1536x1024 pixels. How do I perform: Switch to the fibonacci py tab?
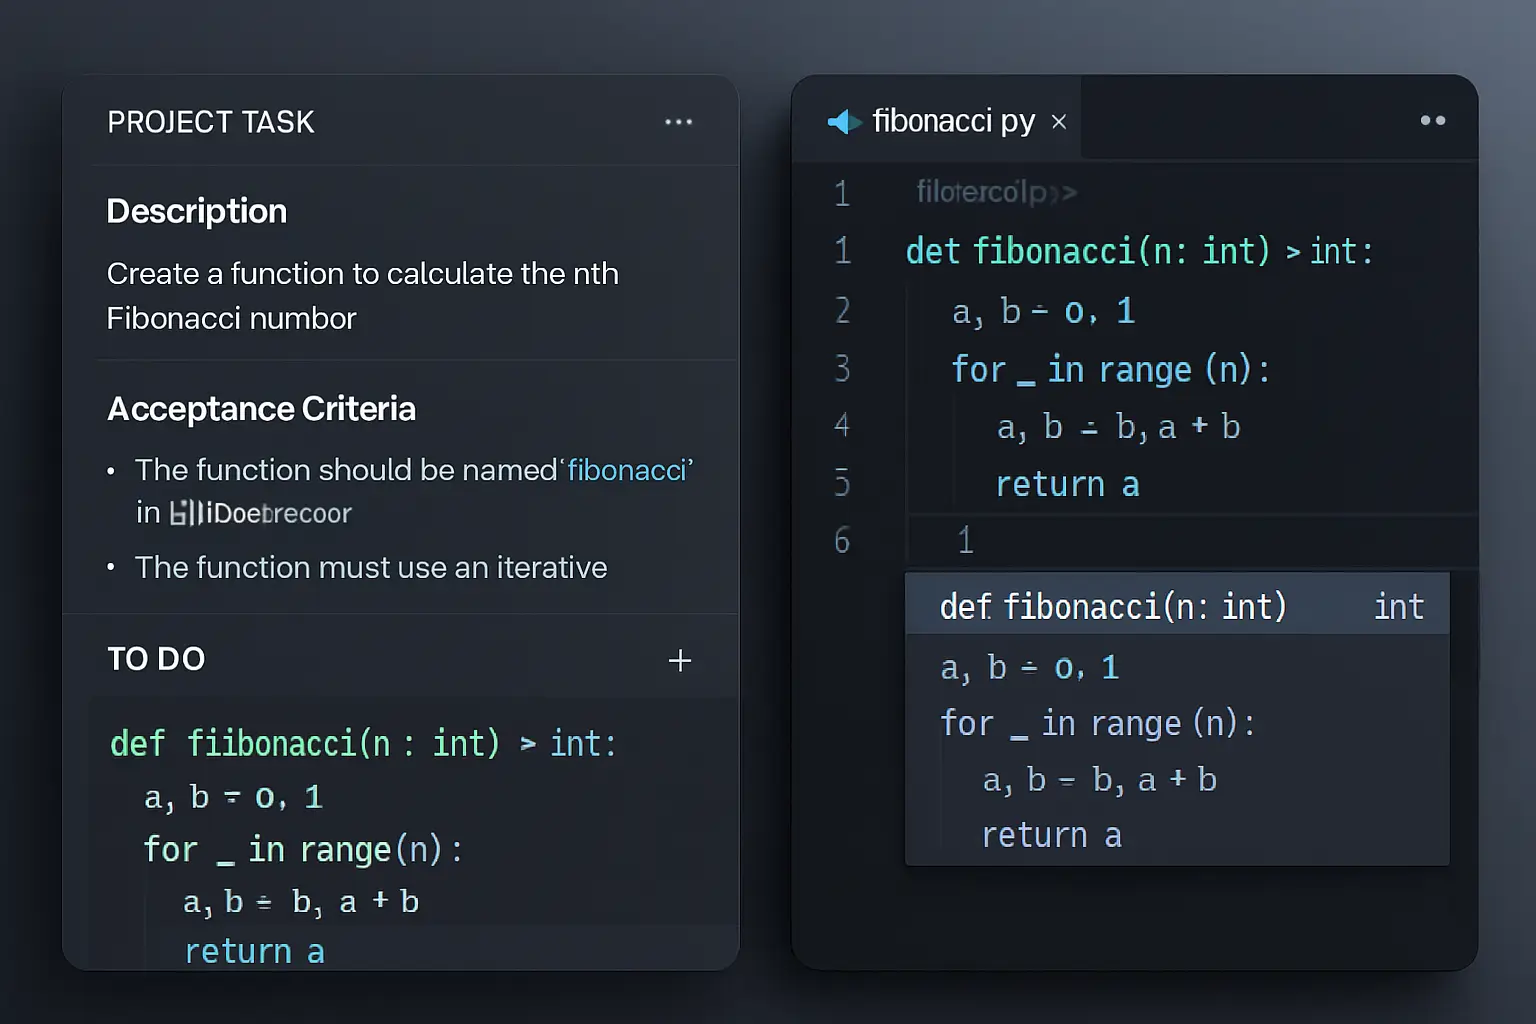coord(936,120)
